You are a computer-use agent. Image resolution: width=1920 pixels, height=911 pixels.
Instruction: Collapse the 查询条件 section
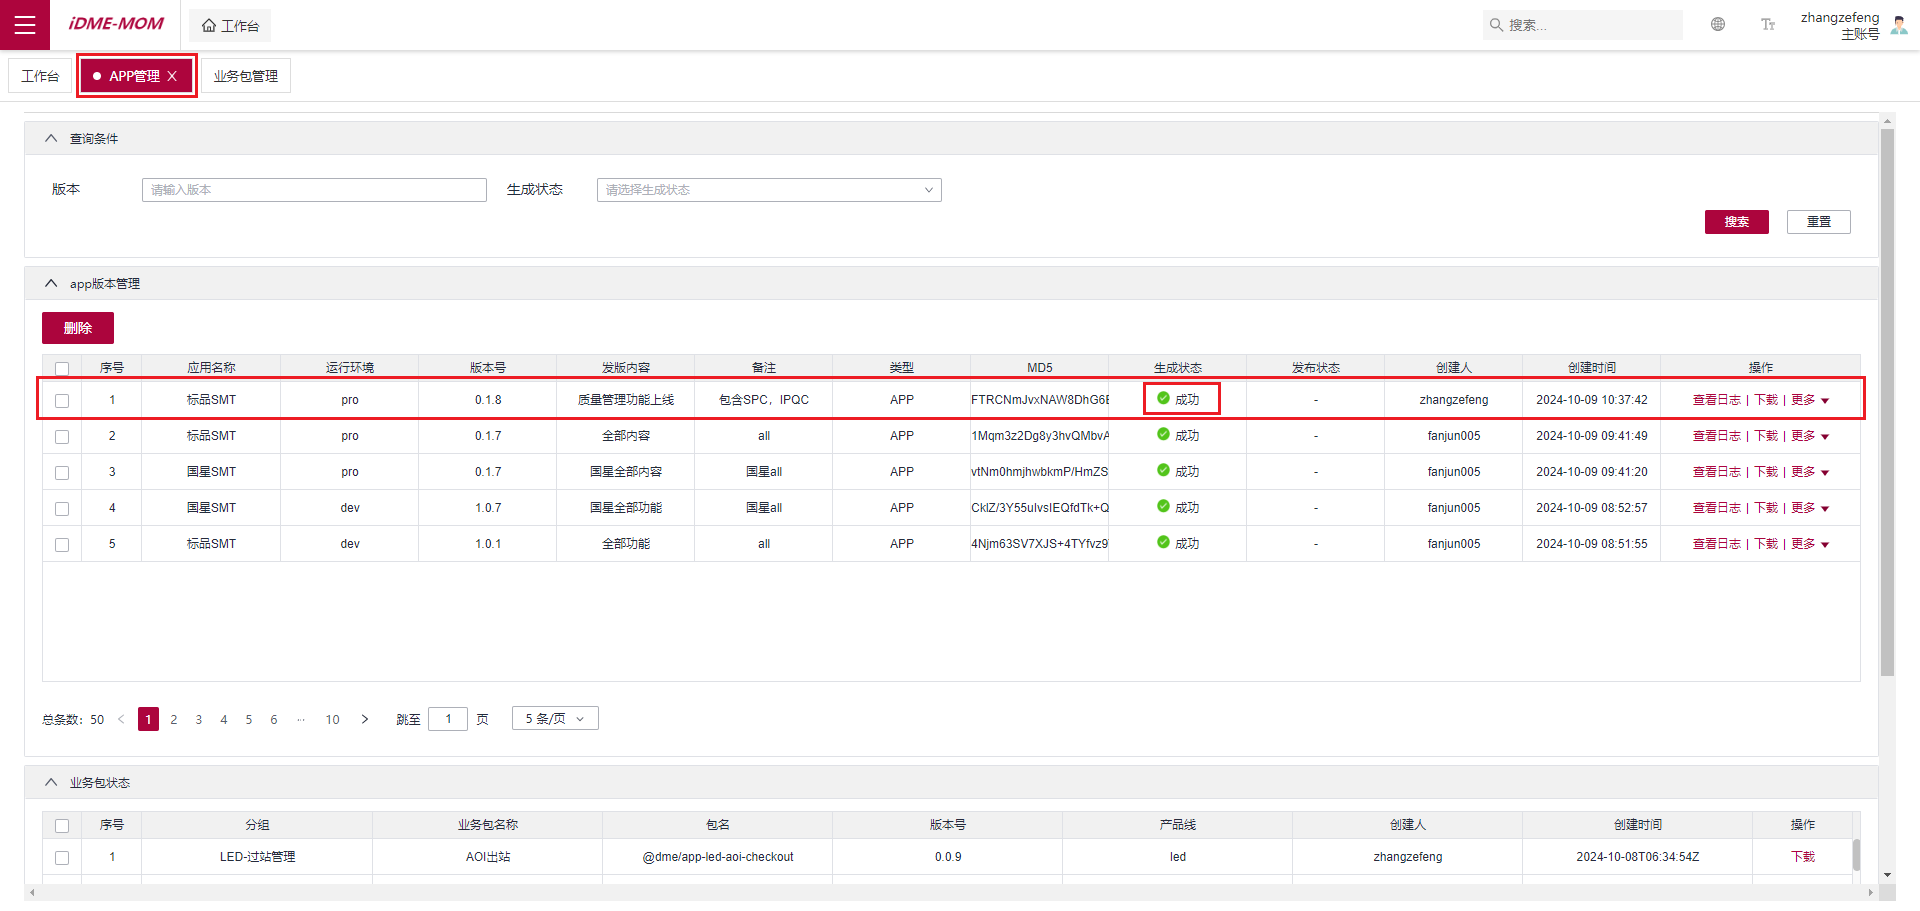[x=51, y=137]
